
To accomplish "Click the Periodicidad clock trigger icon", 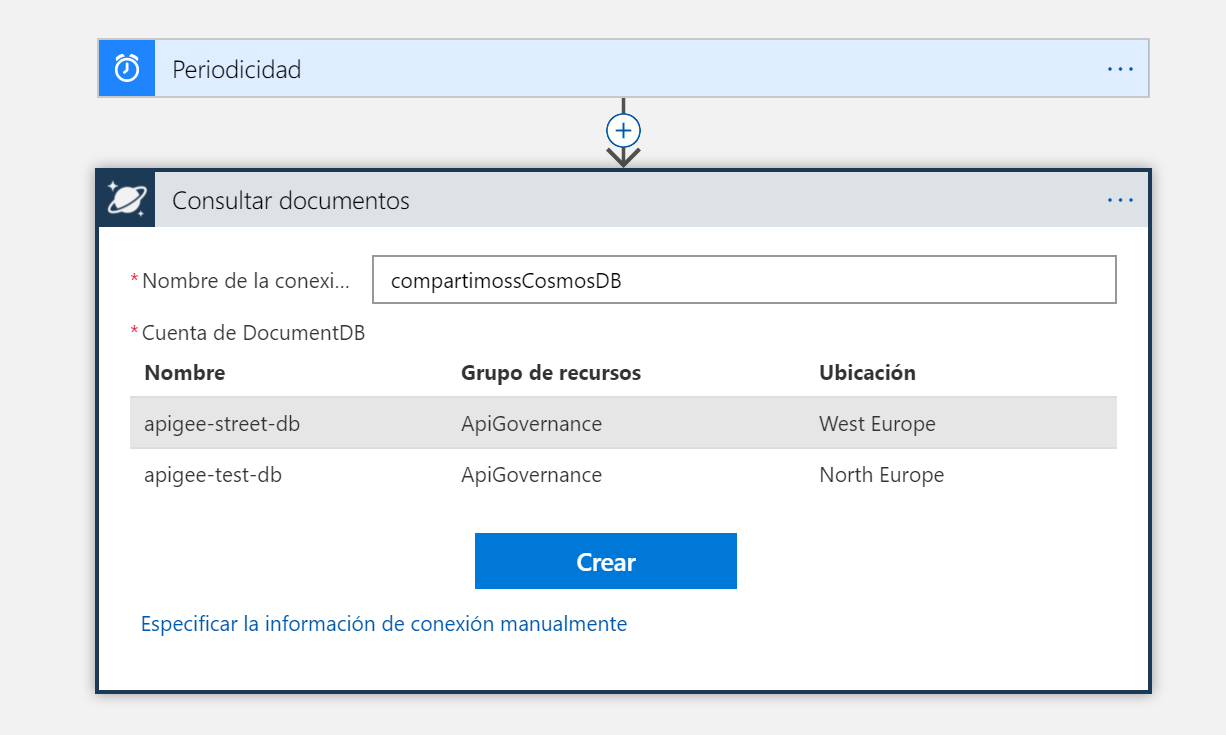I will (x=126, y=68).
